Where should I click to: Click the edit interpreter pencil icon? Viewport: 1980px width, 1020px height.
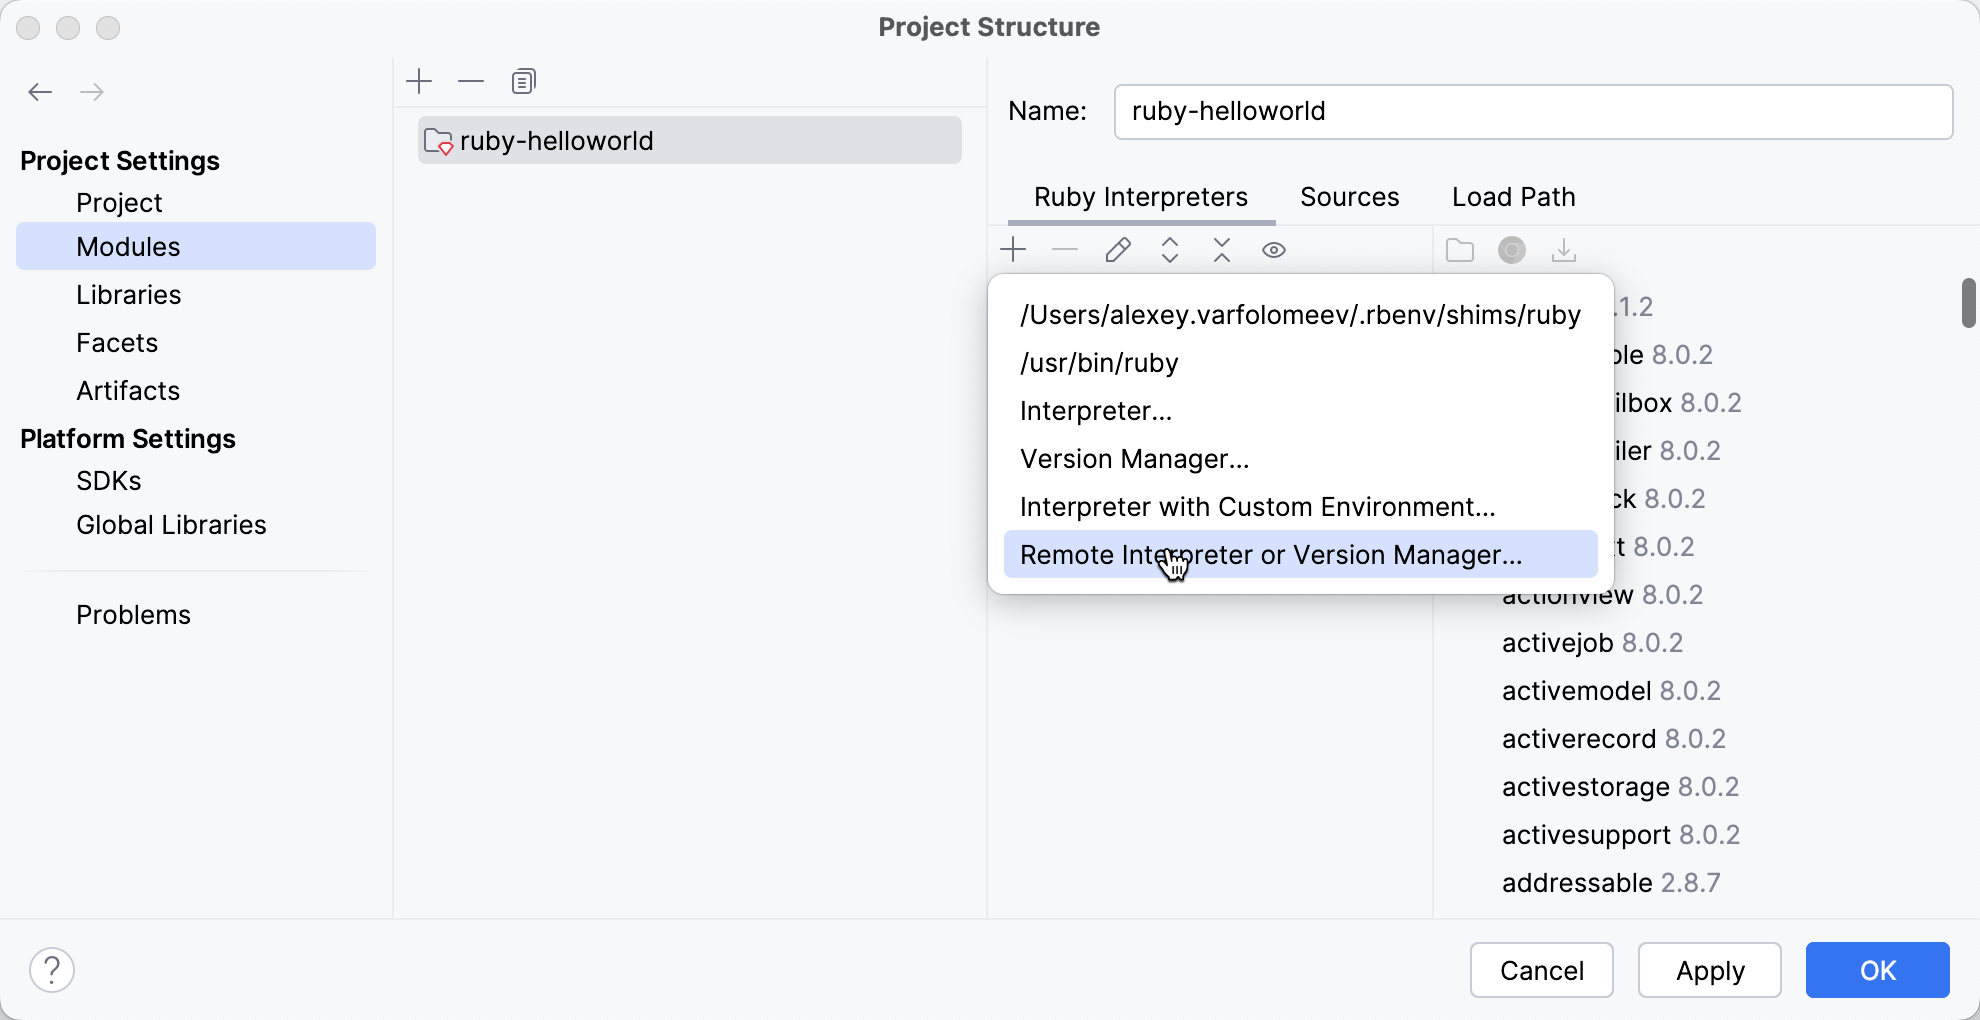(1118, 250)
